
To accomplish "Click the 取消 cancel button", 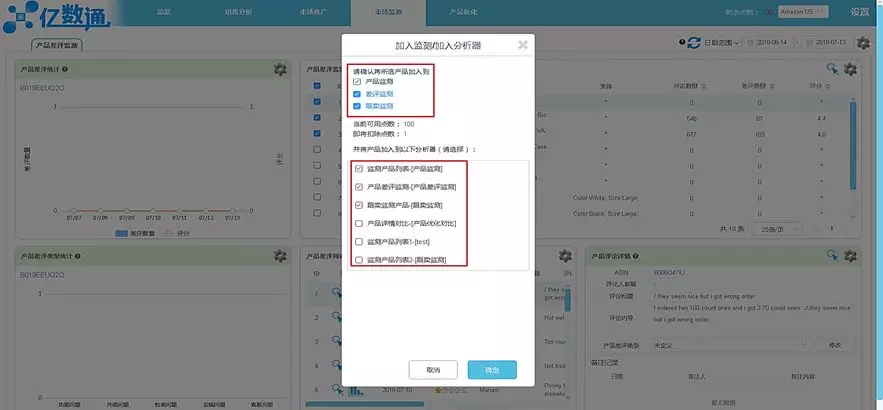I will tap(433, 370).
